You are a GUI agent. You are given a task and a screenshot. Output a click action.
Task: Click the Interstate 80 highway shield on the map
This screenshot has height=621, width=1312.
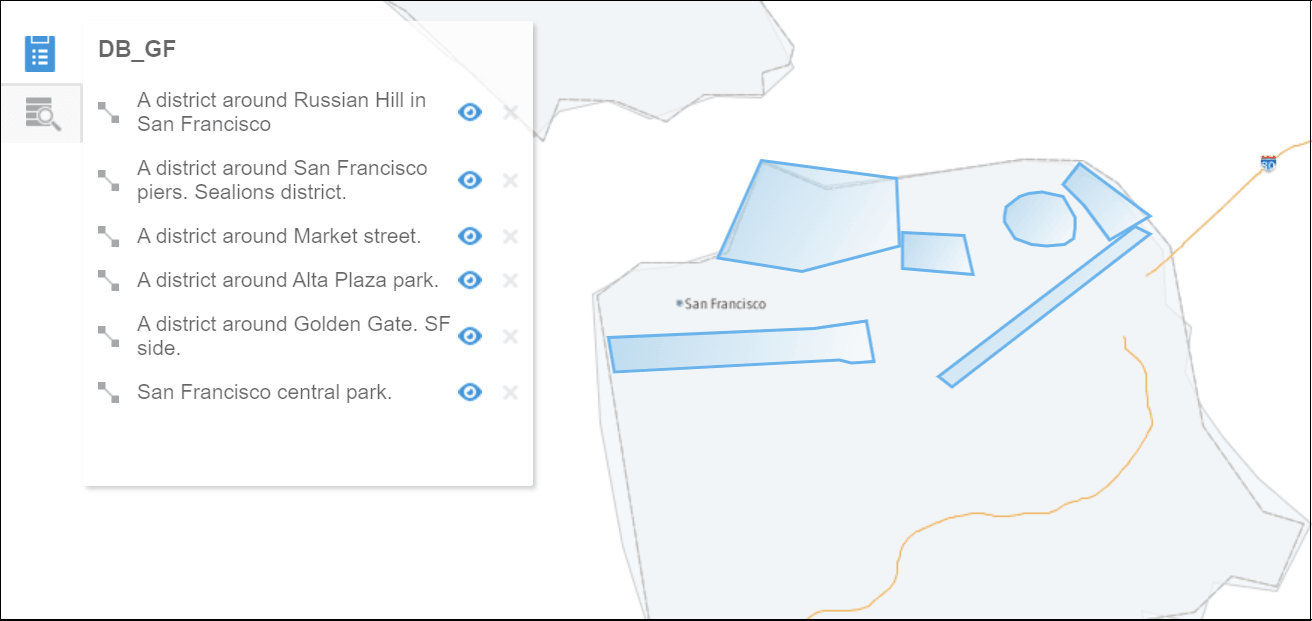[1266, 162]
